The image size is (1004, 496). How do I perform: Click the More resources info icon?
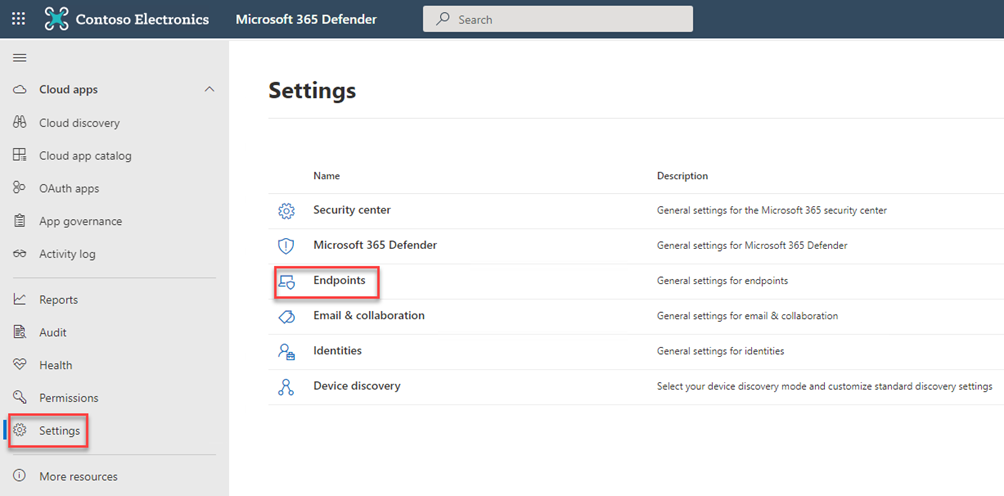[x=20, y=476]
